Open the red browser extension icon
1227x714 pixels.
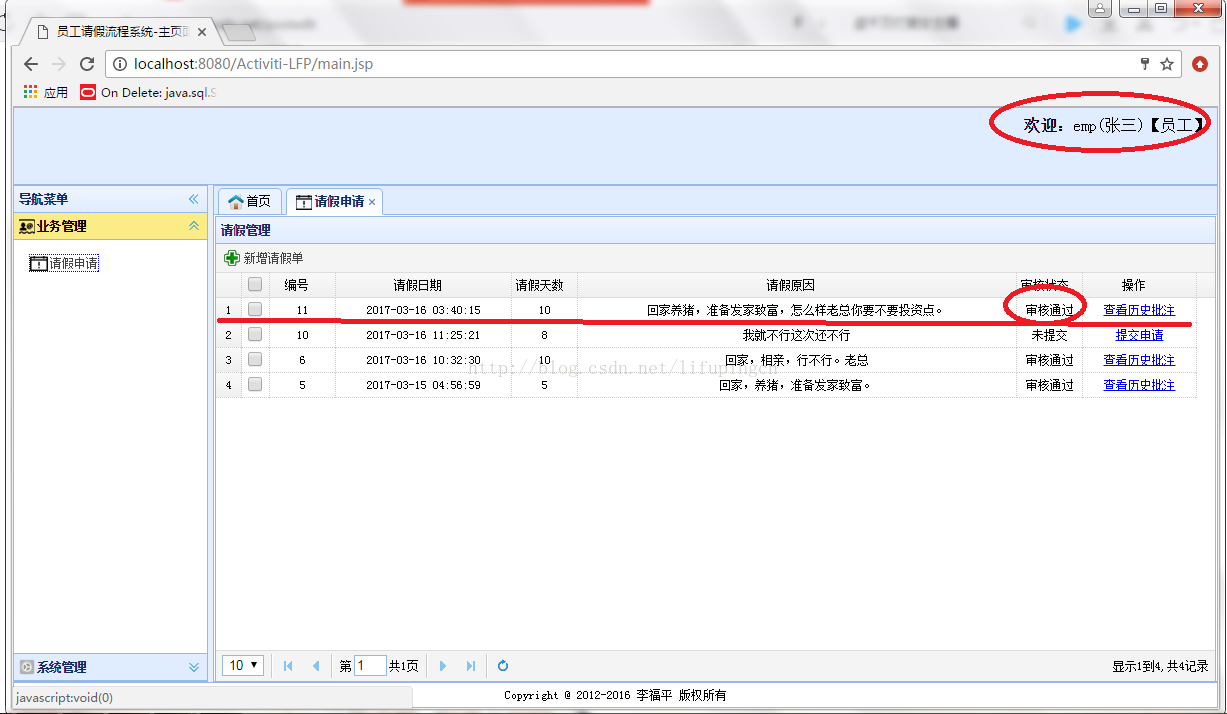1200,64
